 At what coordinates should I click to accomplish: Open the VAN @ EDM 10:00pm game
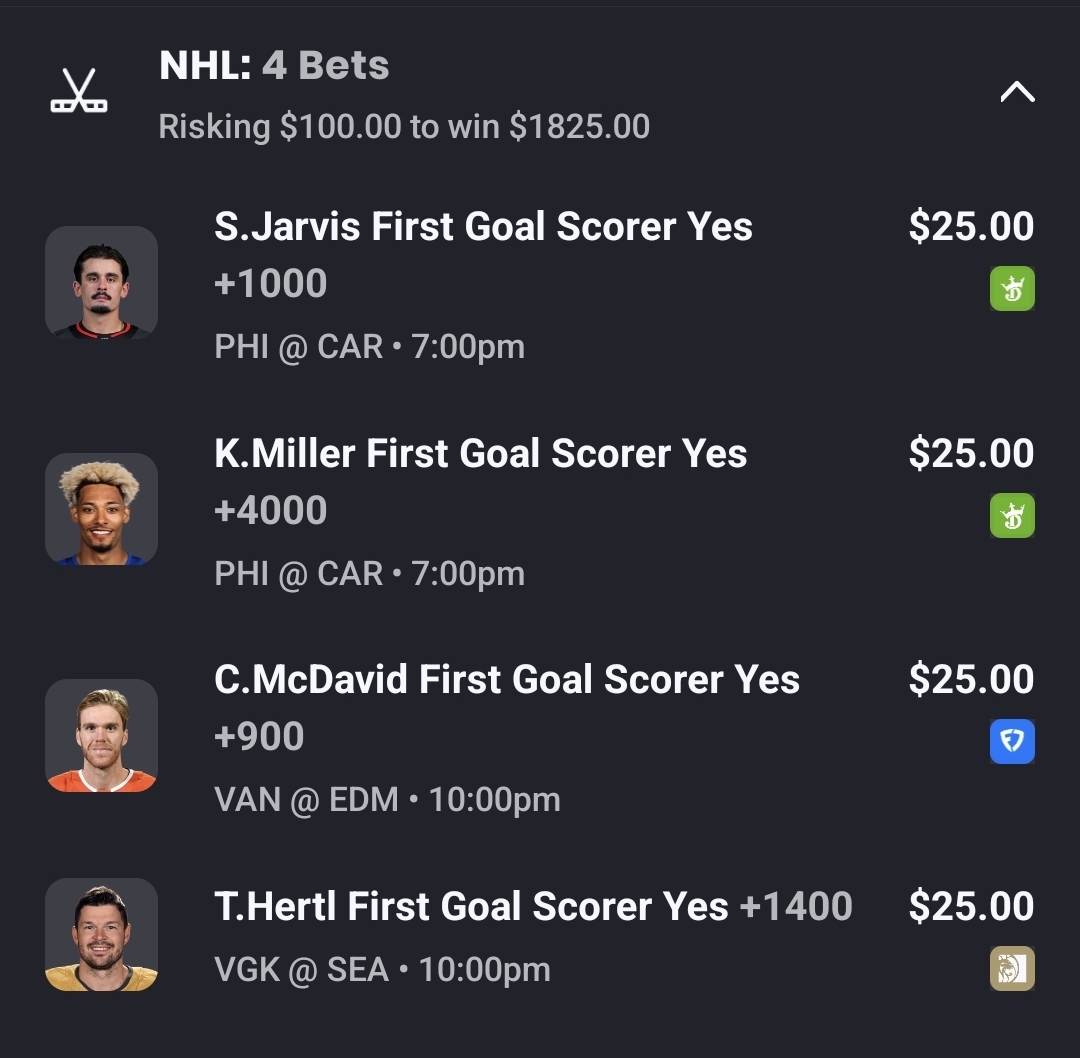(x=387, y=800)
